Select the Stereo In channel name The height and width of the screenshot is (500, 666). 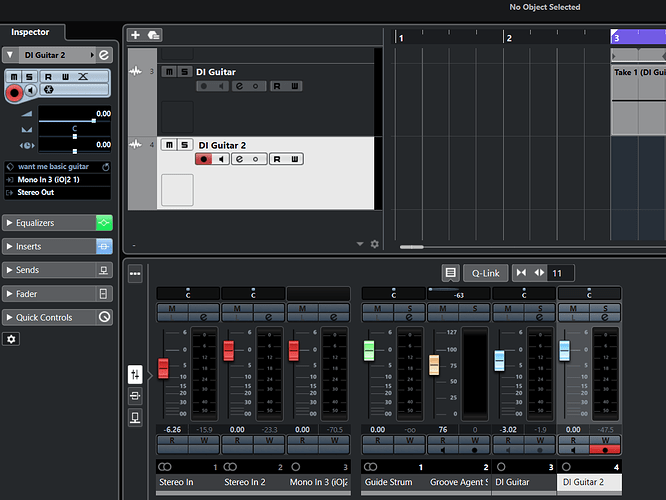pos(176,482)
